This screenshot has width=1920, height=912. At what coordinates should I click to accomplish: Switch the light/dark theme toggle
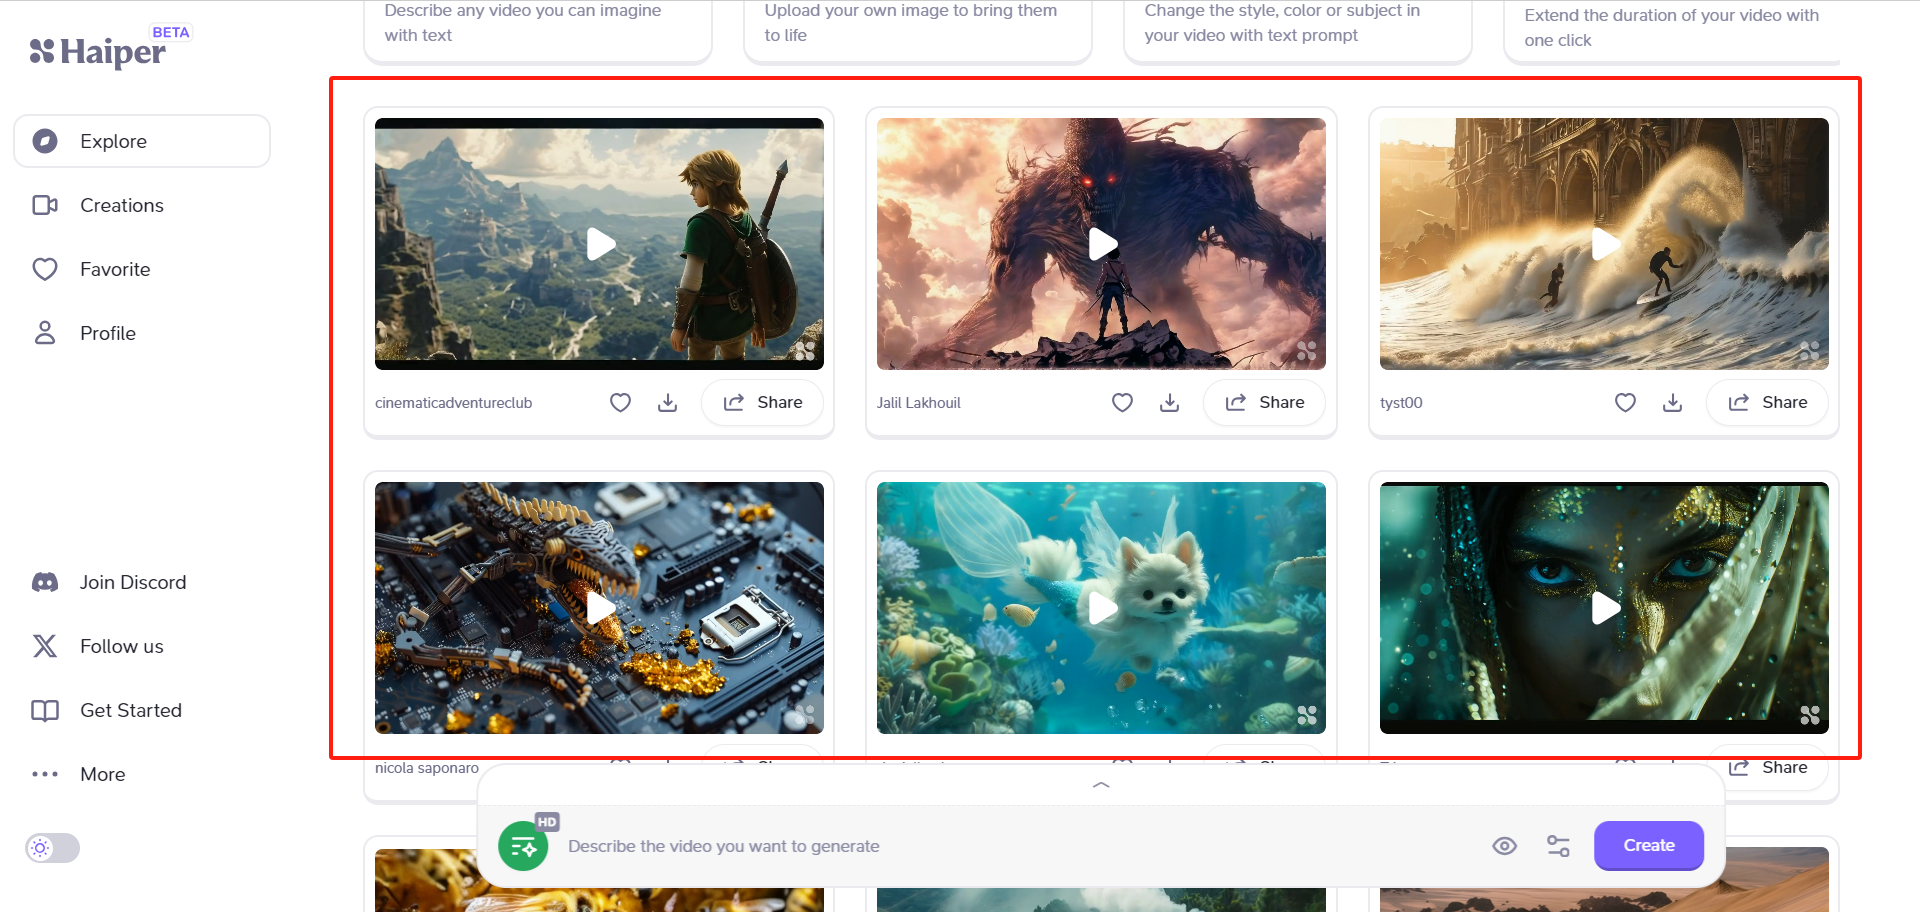[x=52, y=848]
